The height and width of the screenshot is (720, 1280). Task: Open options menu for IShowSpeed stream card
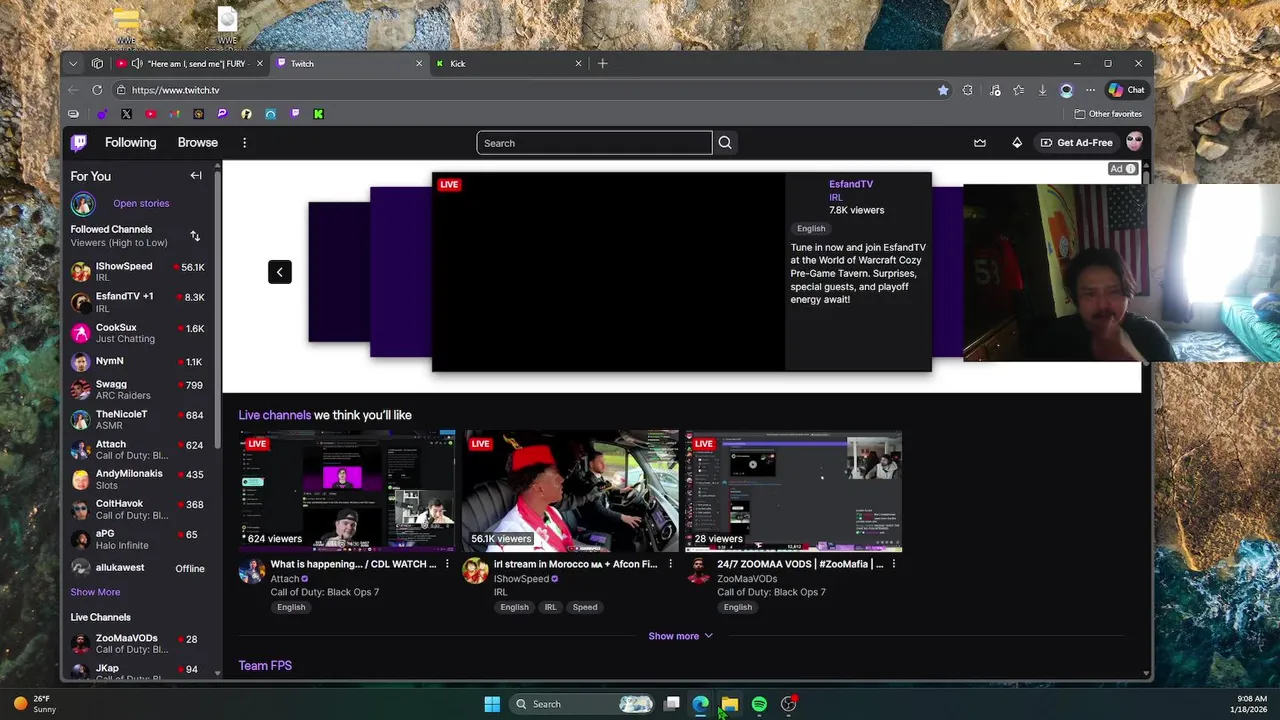[x=670, y=564]
